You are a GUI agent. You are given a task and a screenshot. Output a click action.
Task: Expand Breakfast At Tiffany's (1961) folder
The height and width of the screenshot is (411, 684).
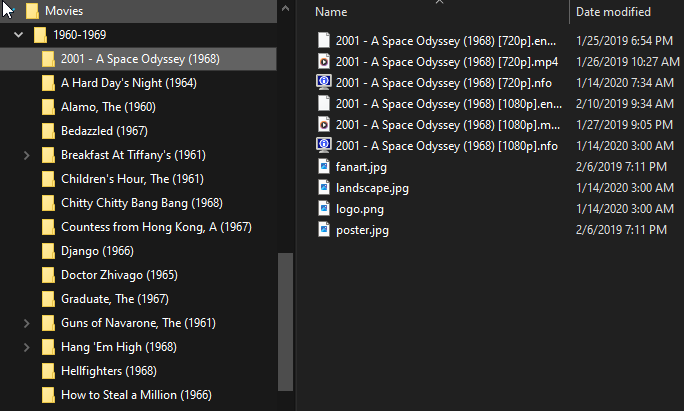(x=27, y=155)
